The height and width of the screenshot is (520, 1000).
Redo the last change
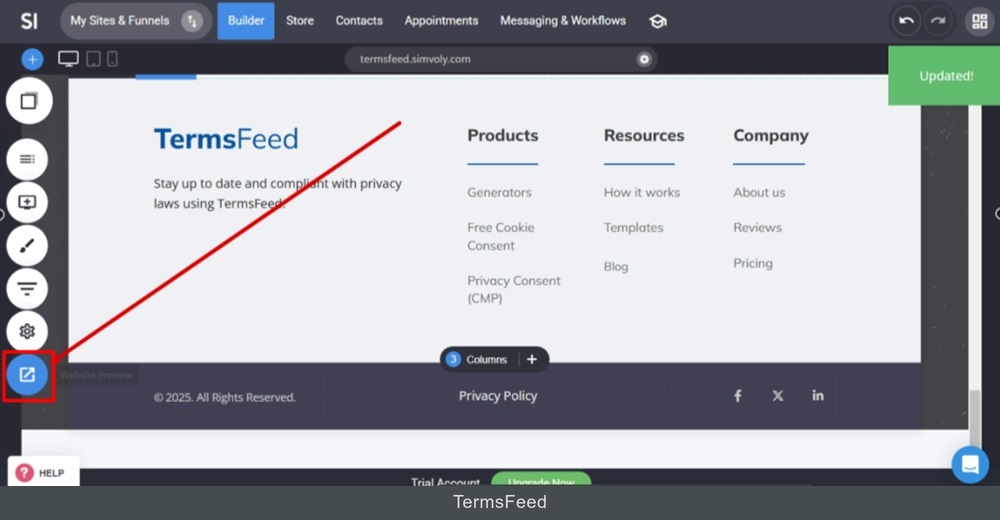(x=938, y=21)
